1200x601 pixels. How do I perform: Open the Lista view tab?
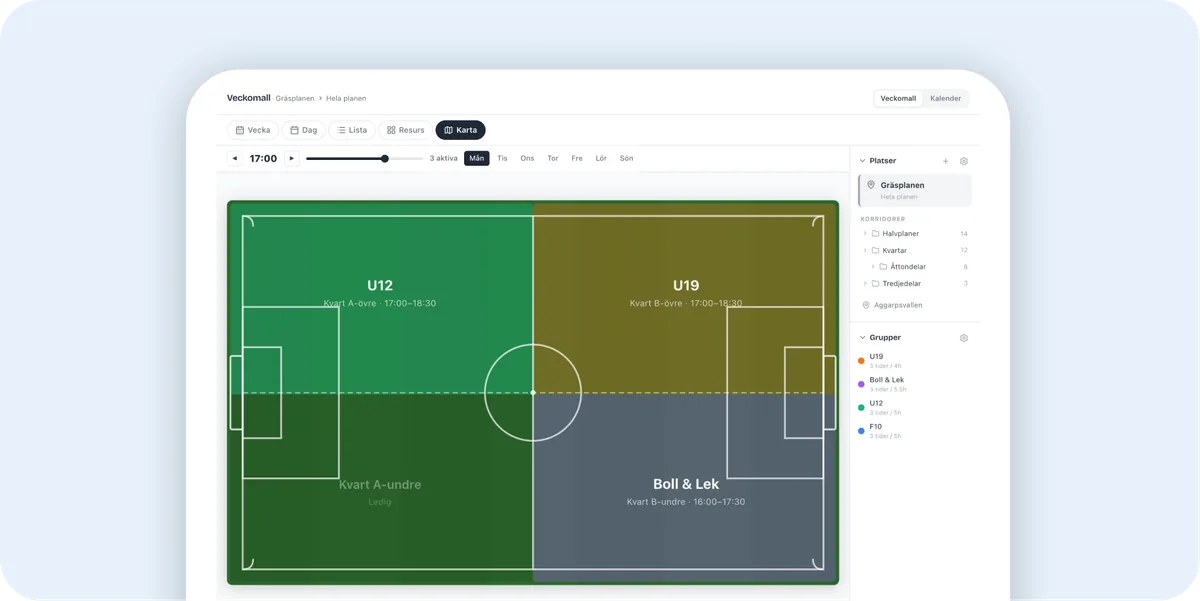(352, 130)
